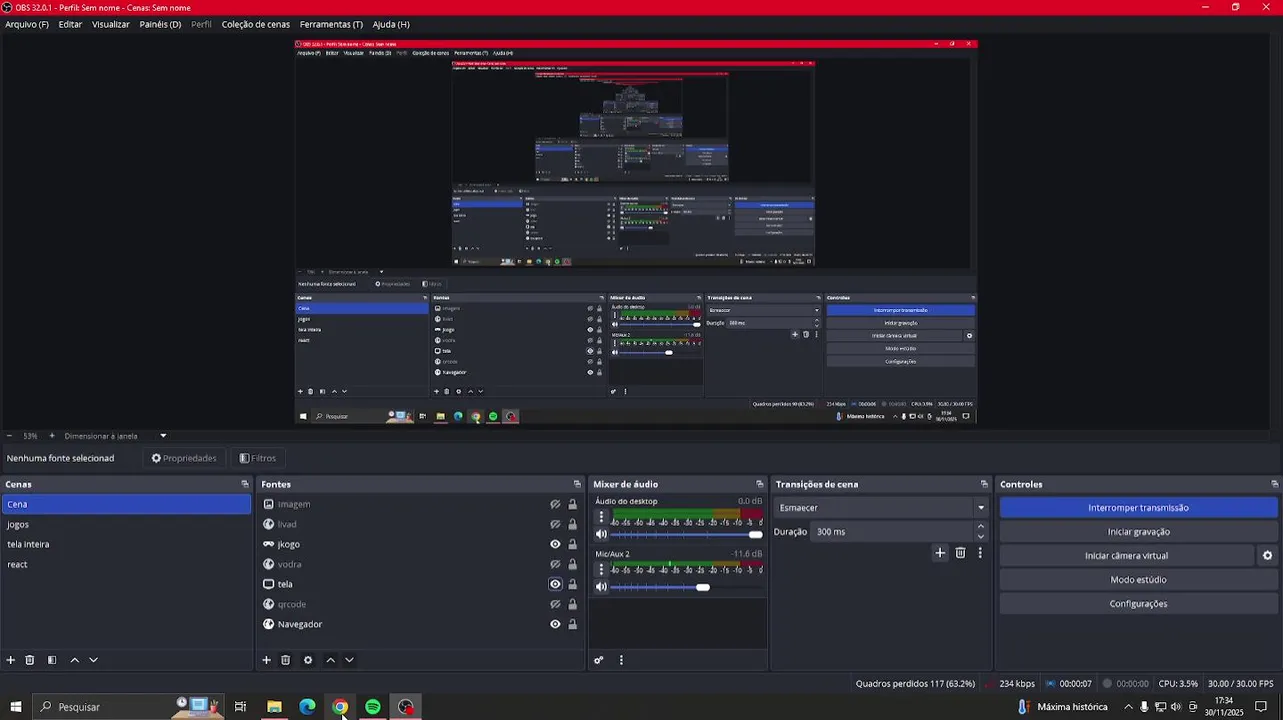The width and height of the screenshot is (1283, 720).
Task: Click Interromper transmissão to stop streaming
Action: pyautogui.click(x=1138, y=508)
